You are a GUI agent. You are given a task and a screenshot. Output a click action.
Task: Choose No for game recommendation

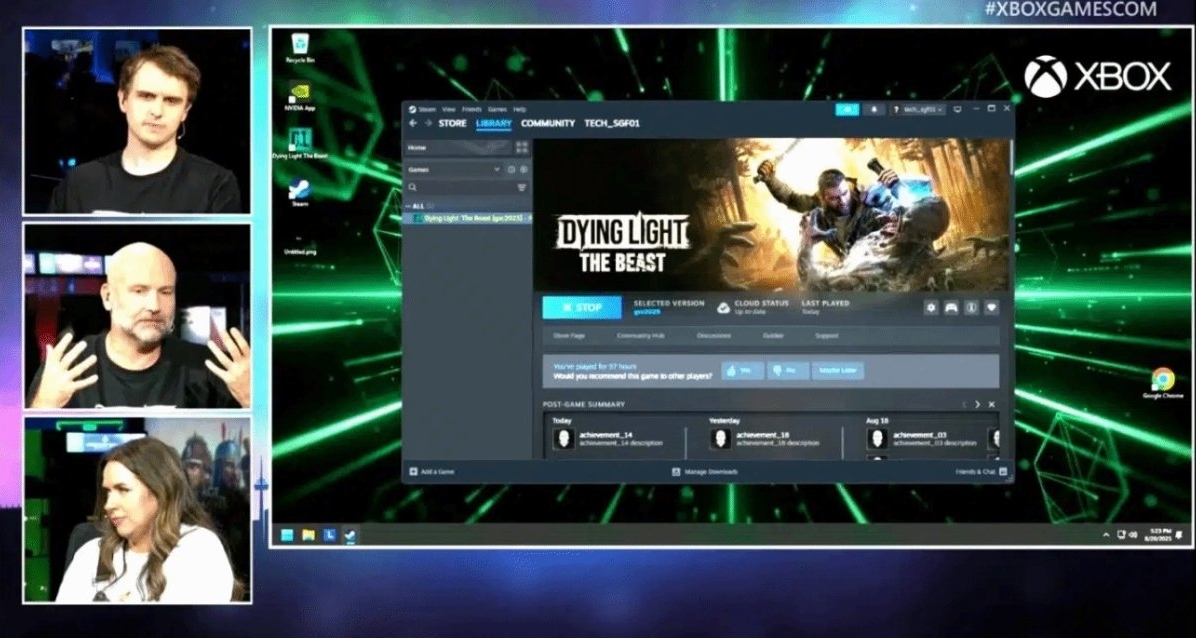[787, 371]
